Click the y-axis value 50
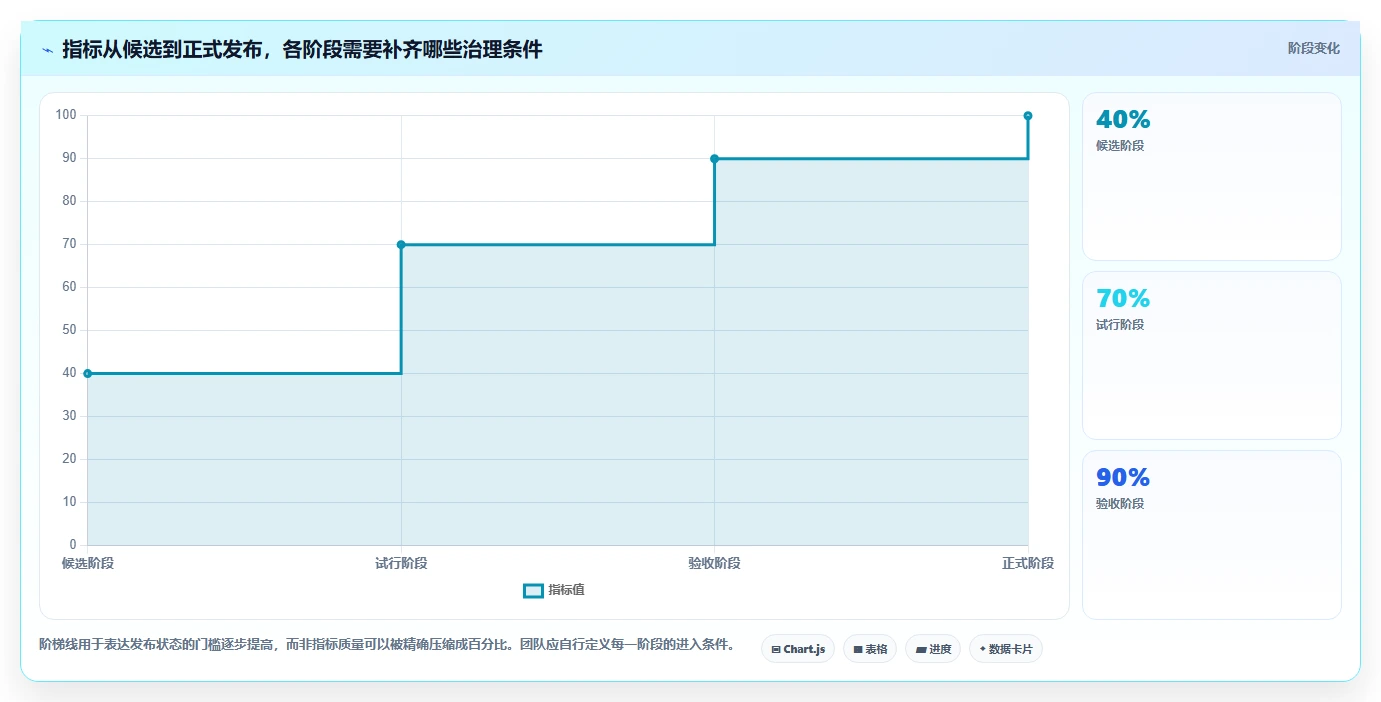1381x702 pixels. coord(70,330)
